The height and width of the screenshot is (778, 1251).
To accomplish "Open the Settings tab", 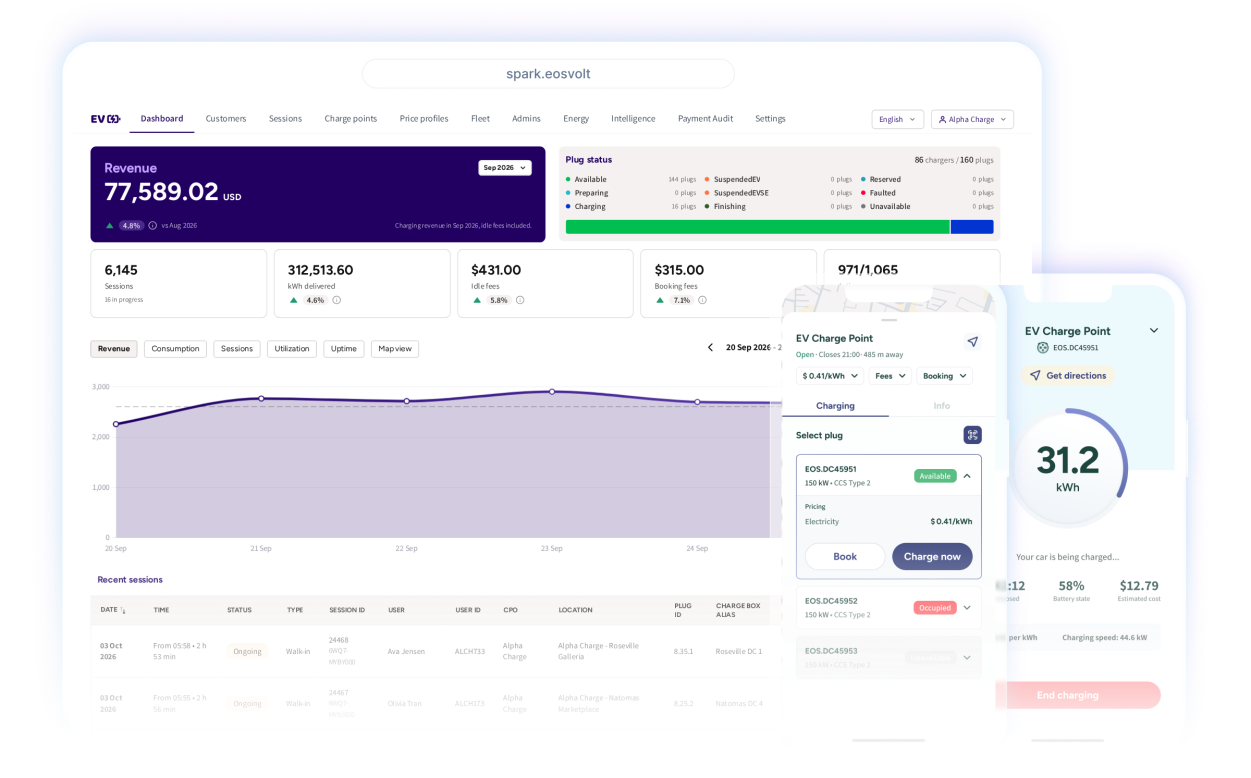I will coord(770,119).
